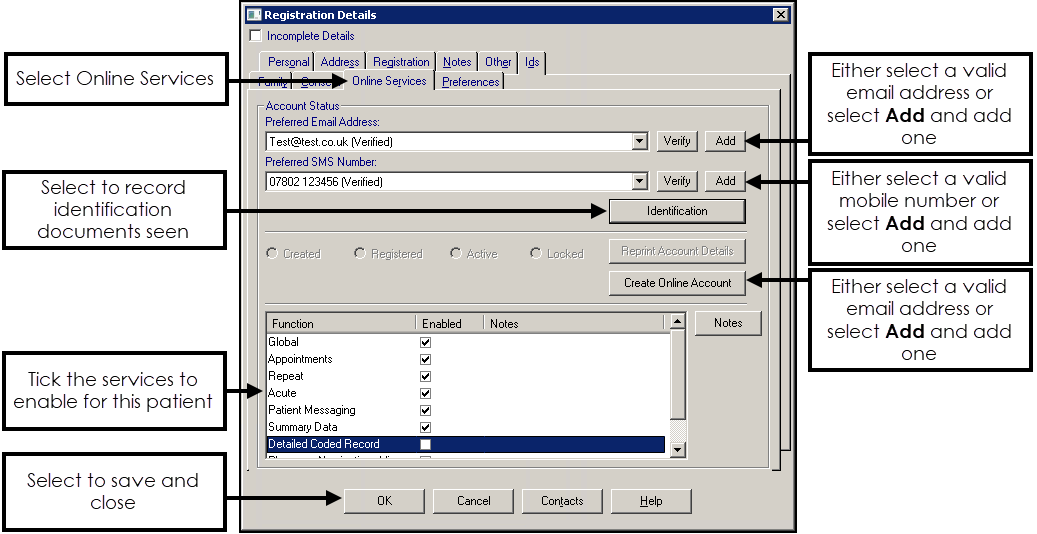The width and height of the screenshot is (1037, 534).
Task: Switch to the Preferences tab
Action: [x=470, y=82]
